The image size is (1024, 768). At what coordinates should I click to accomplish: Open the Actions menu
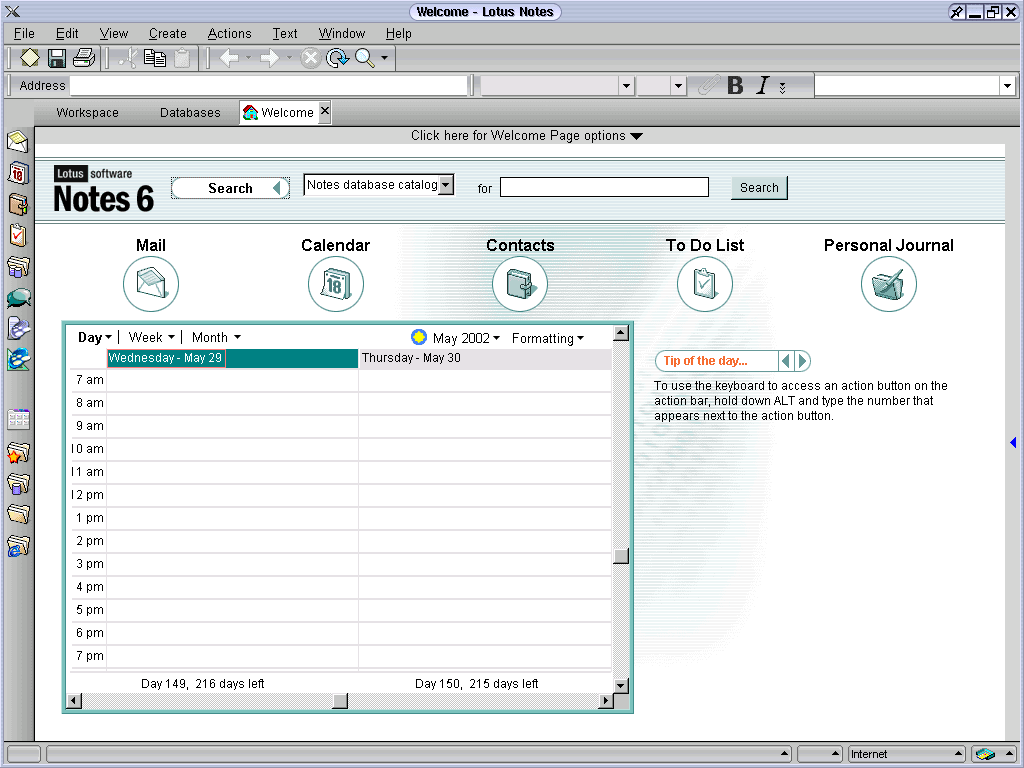(x=229, y=33)
